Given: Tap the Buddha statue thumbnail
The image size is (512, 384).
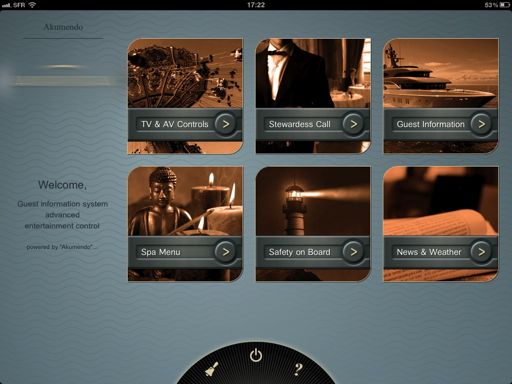Looking at the screenshot, I should coord(185,202).
